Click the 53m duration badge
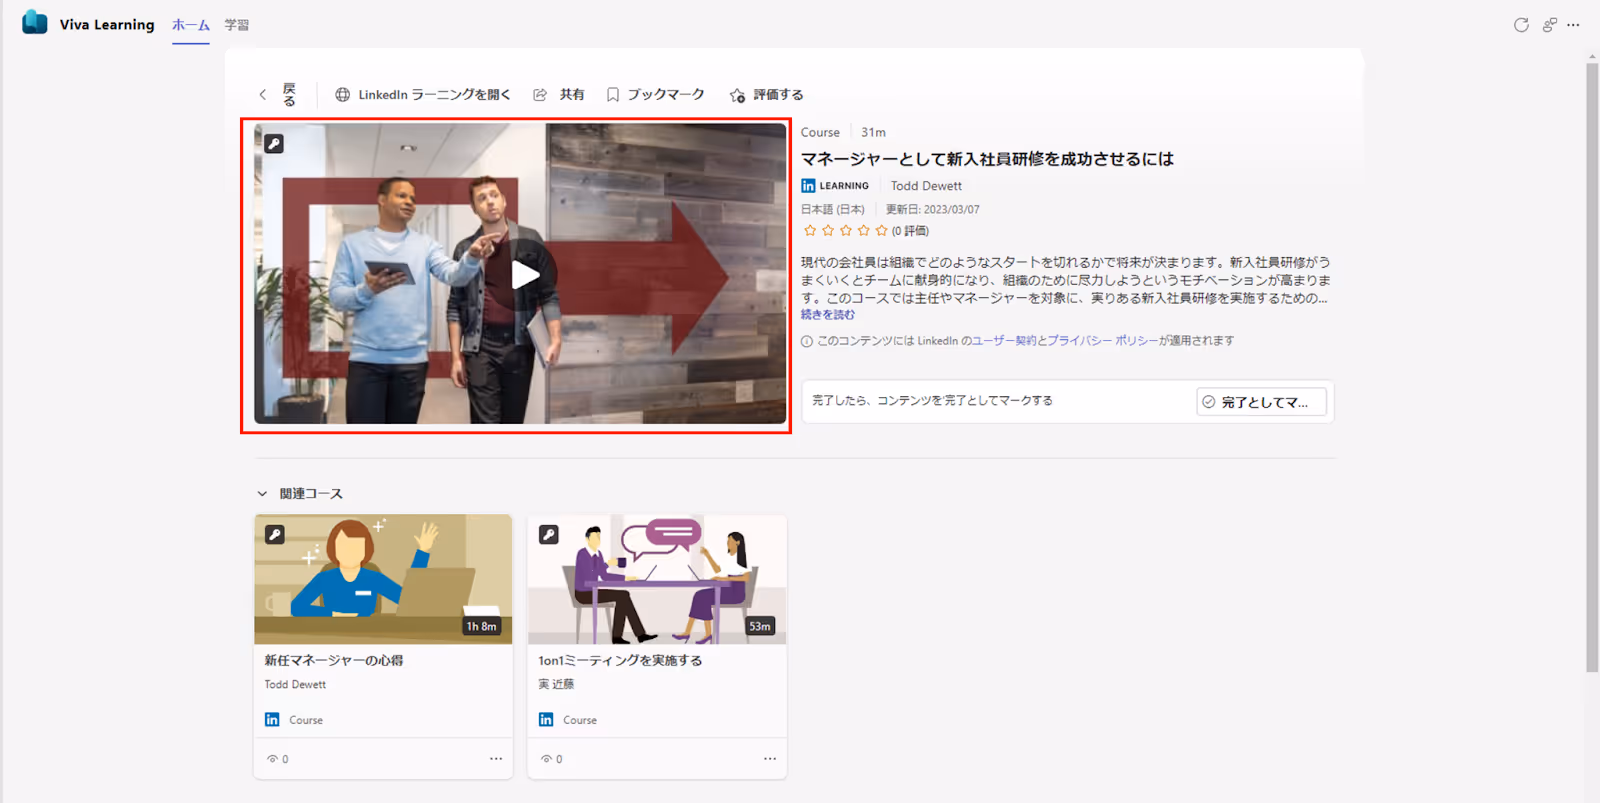The height and width of the screenshot is (803, 1600). click(x=760, y=626)
